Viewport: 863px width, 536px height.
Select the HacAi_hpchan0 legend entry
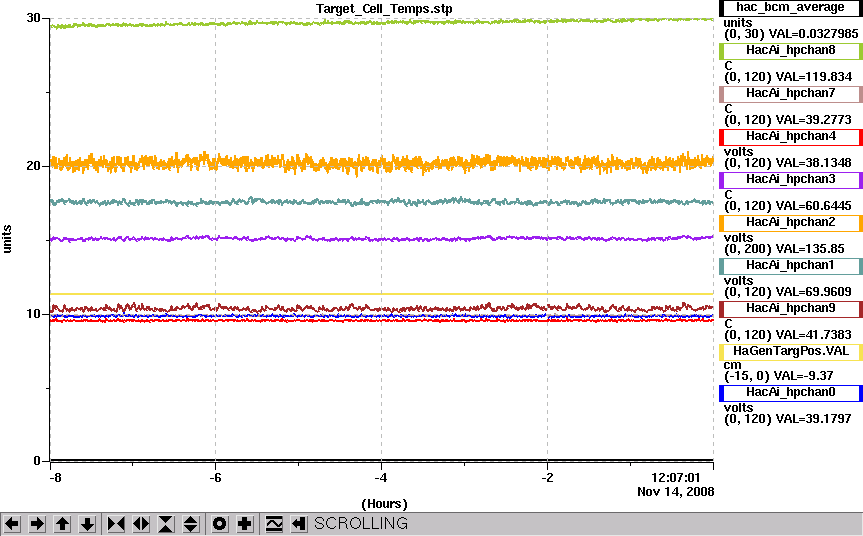[x=790, y=392]
